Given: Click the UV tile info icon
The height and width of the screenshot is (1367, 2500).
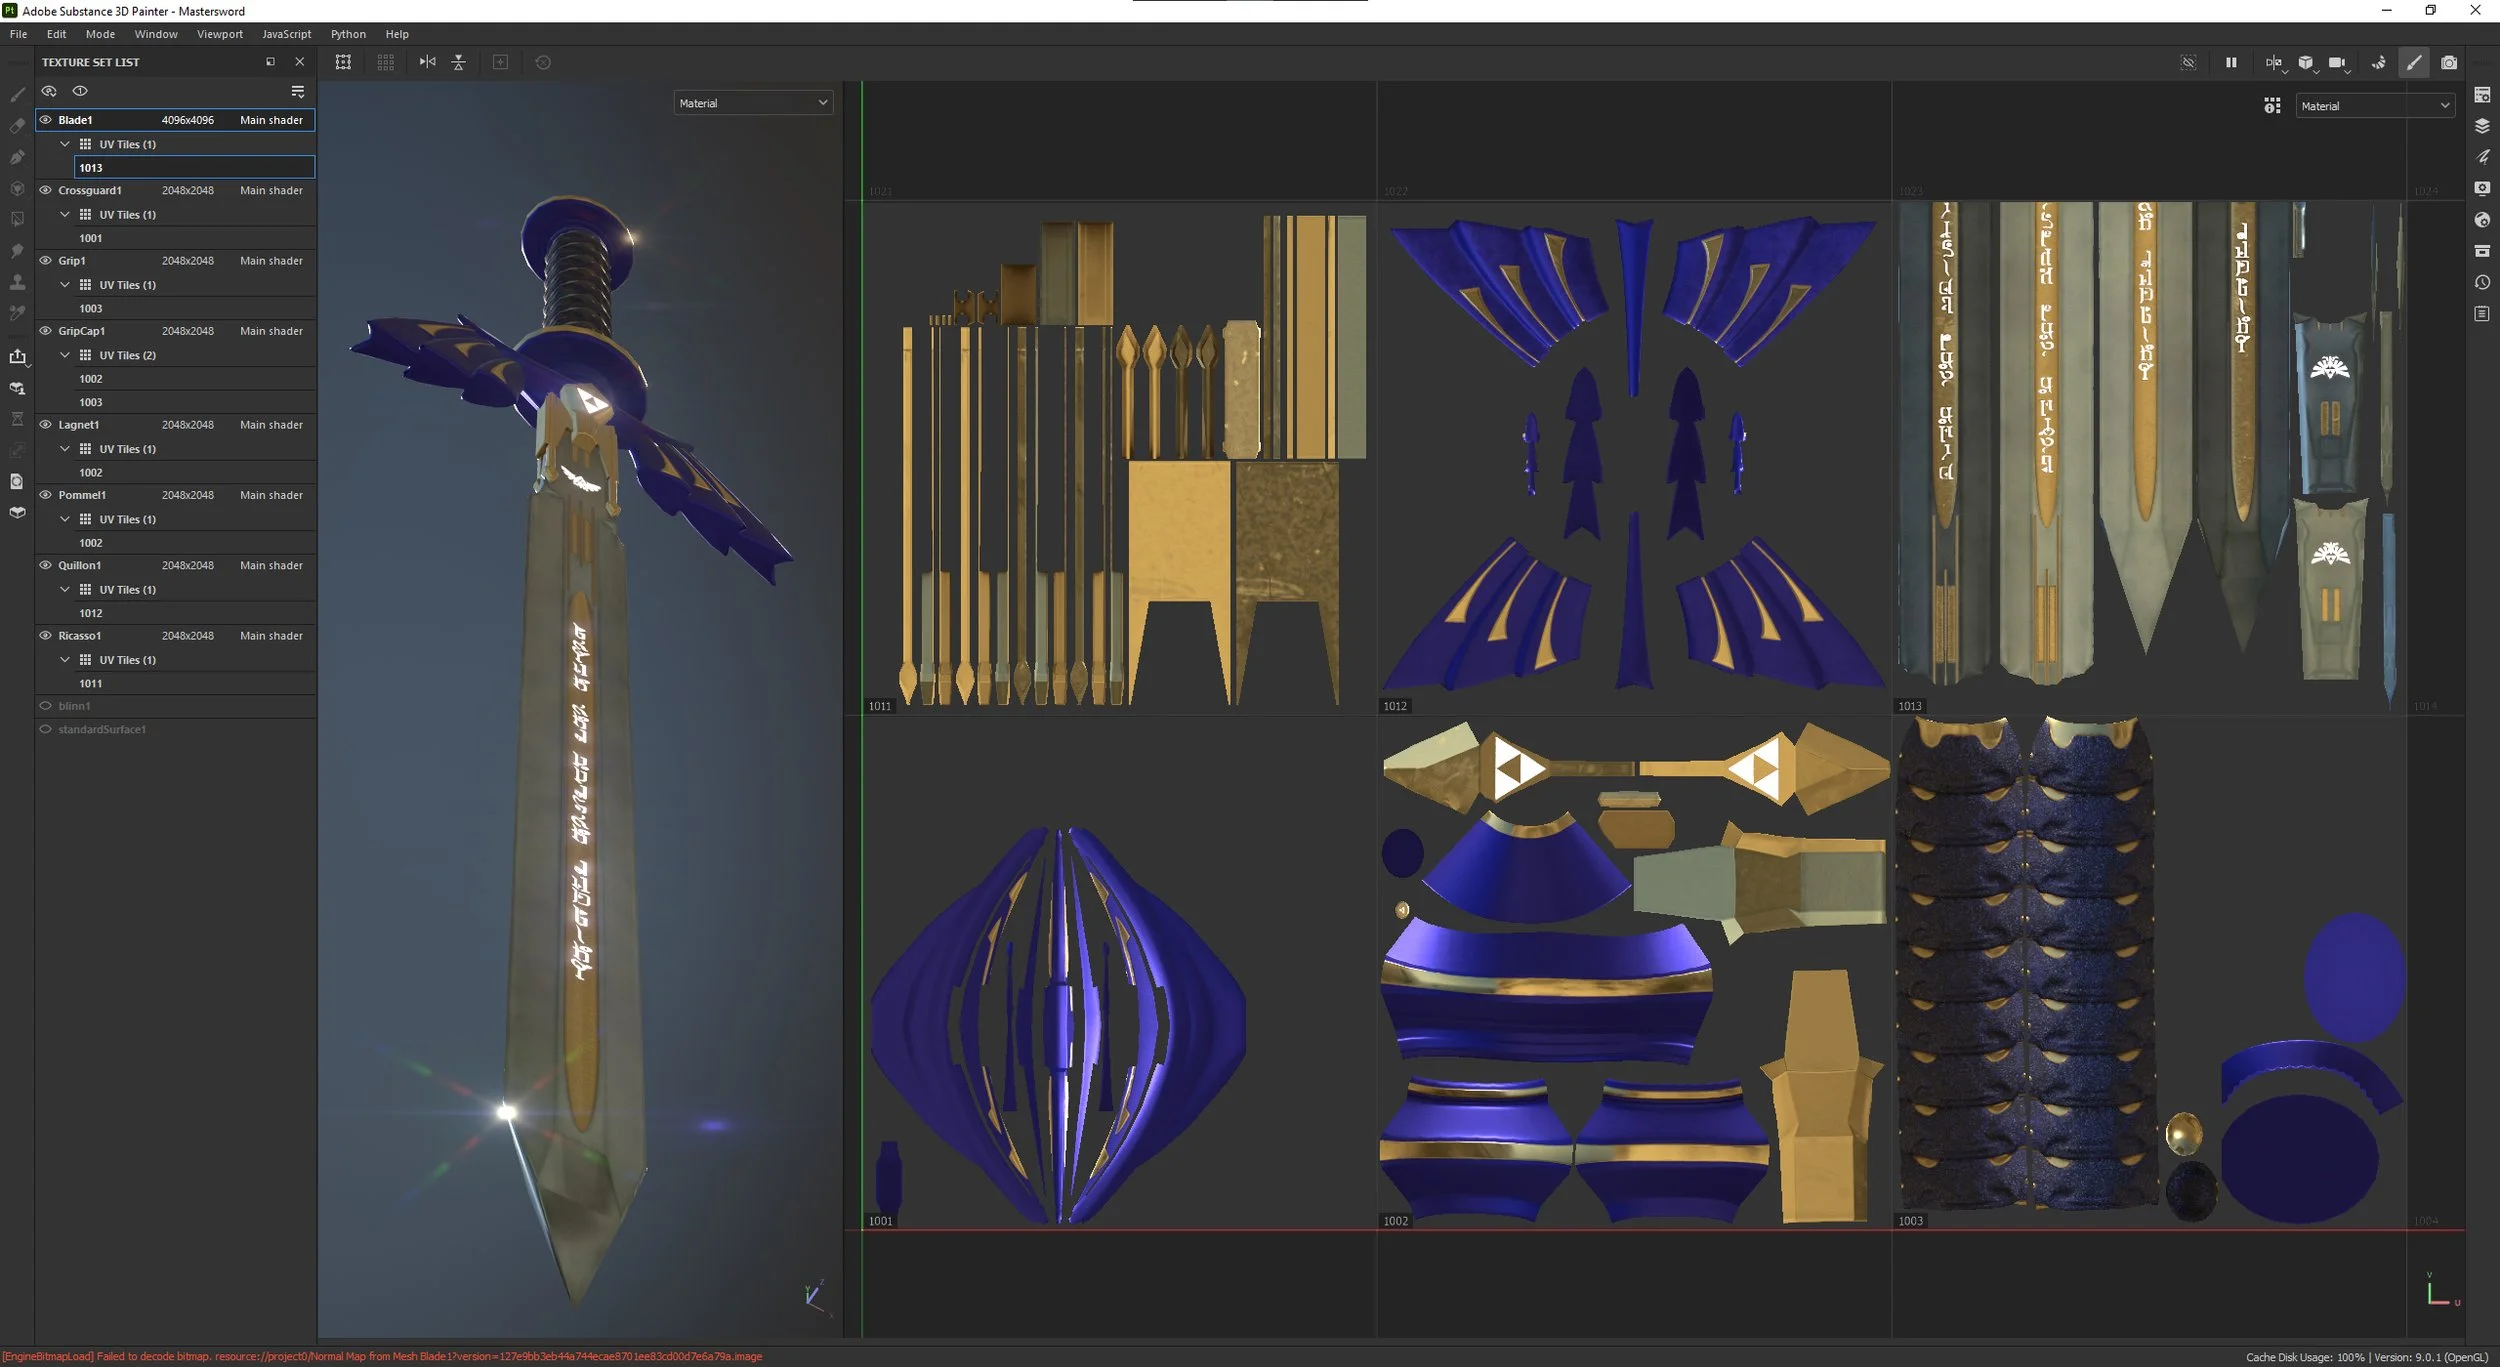Looking at the screenshot, I should tap(2272, 106).
